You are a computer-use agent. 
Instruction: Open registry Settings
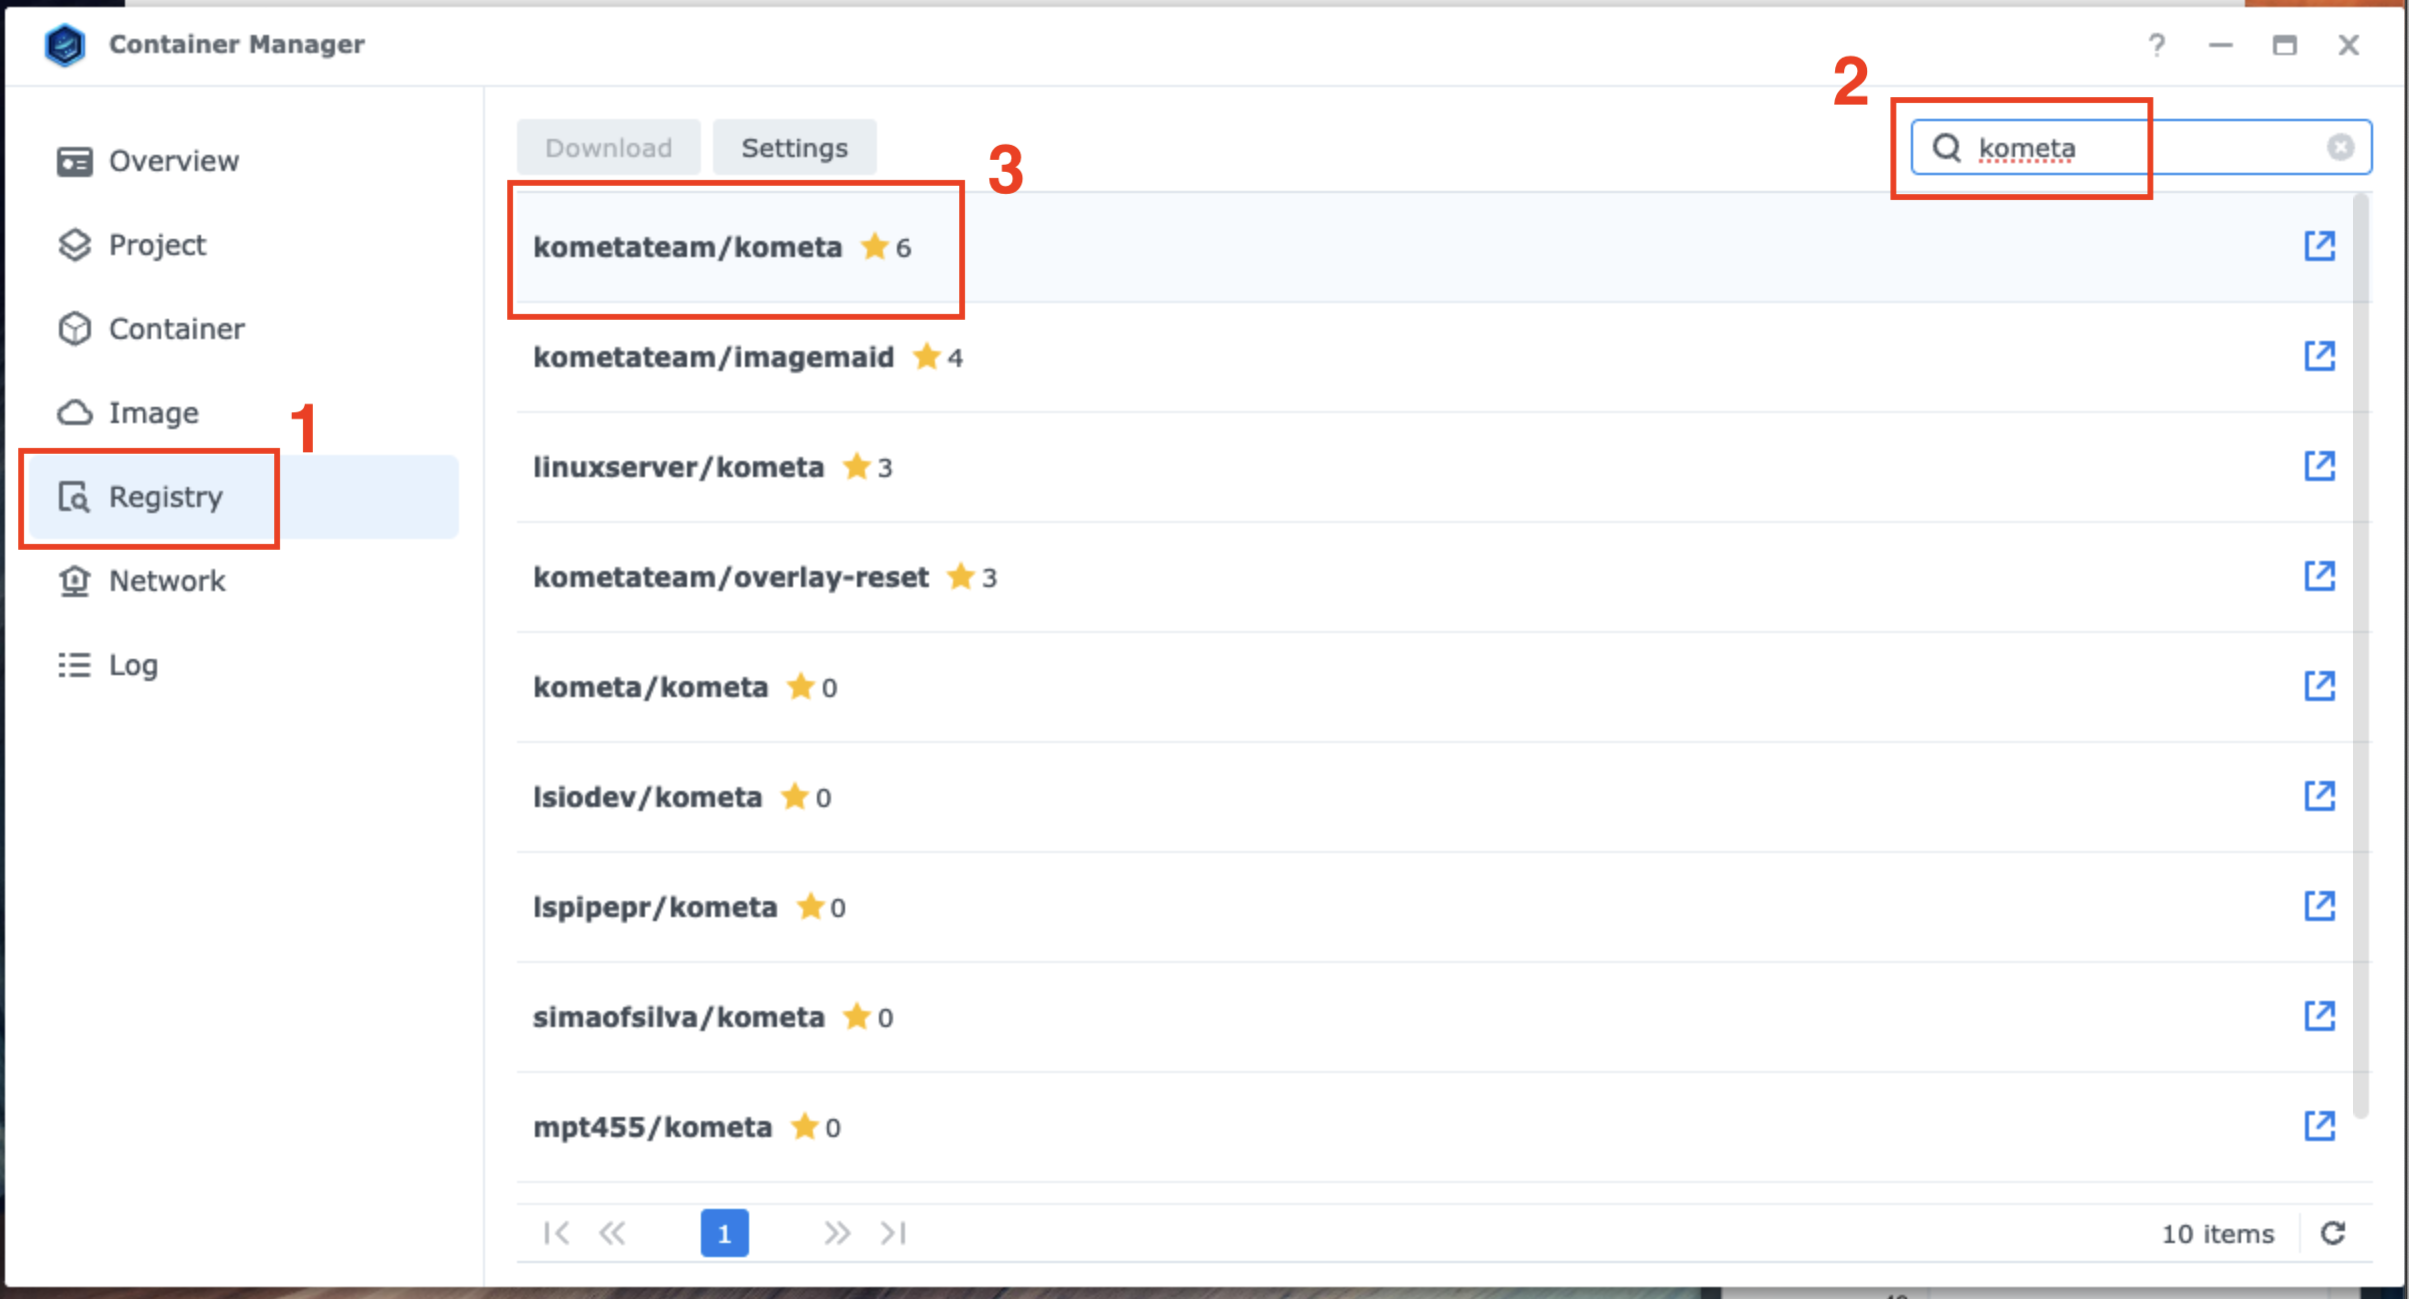click(x=794, y=148)
